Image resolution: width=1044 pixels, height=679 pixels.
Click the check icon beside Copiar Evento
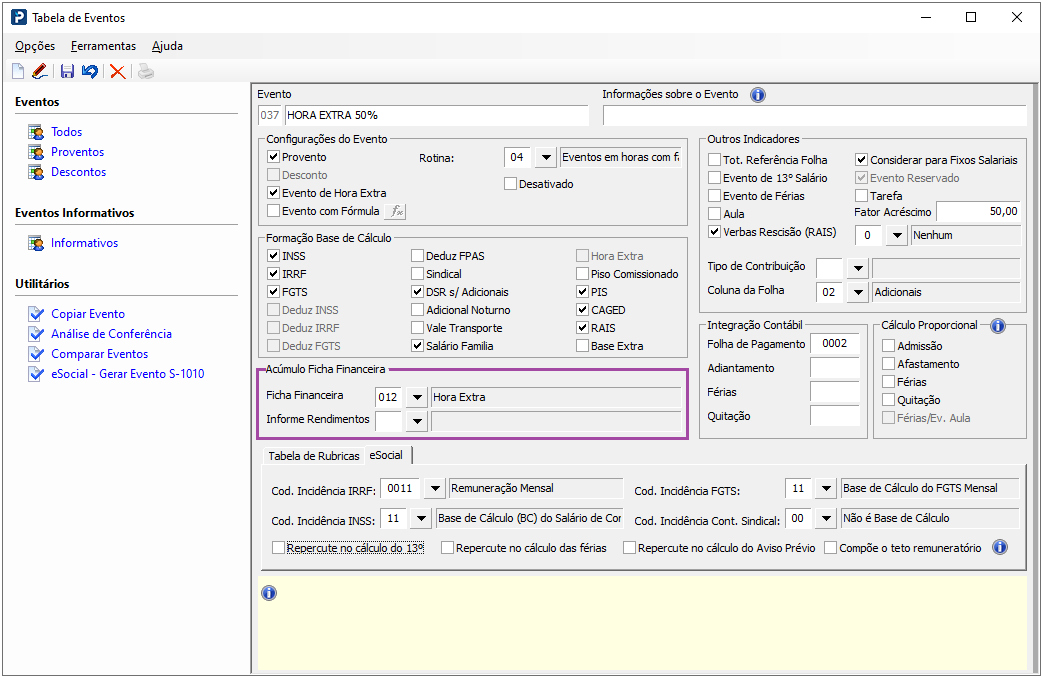click(x=36, y=314)
